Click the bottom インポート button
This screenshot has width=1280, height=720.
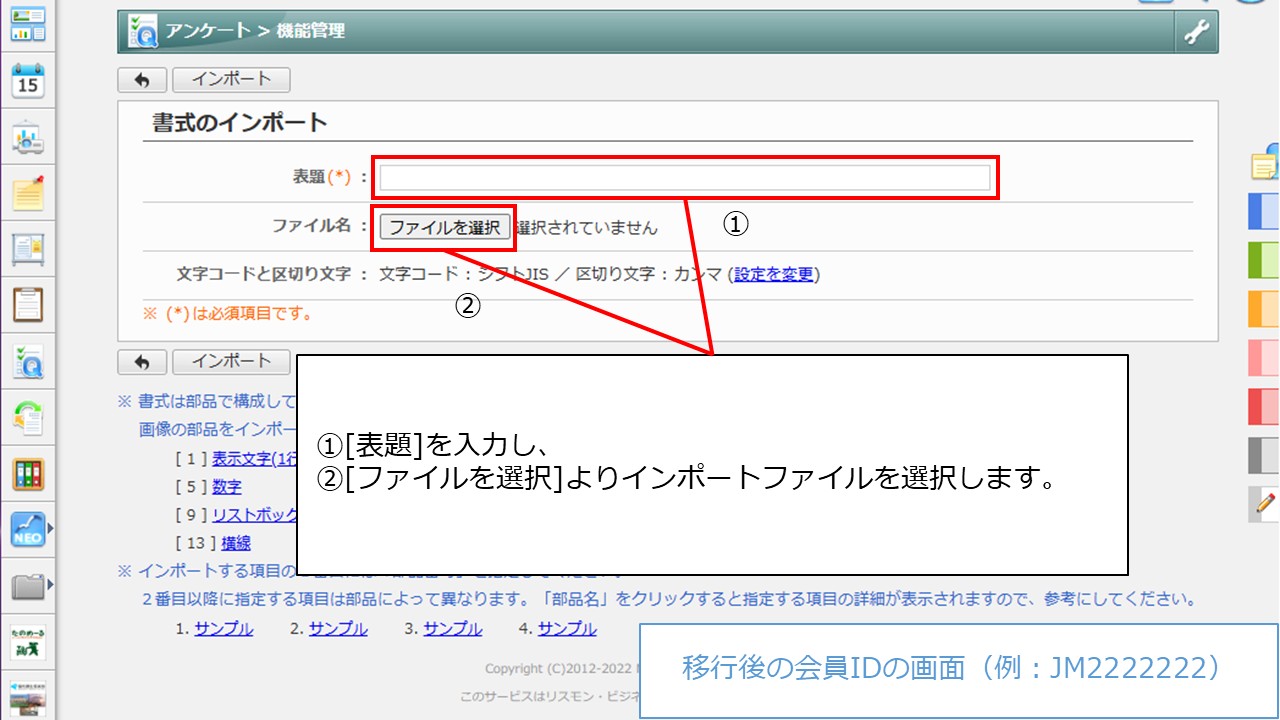231,362
